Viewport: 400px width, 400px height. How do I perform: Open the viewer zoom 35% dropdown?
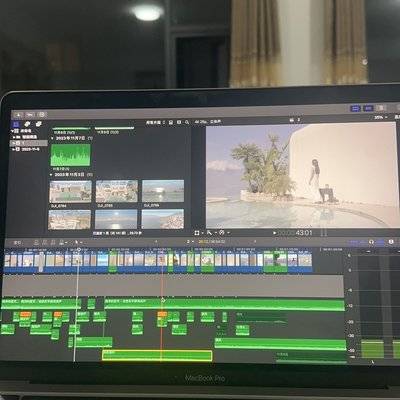coord(380,117)
